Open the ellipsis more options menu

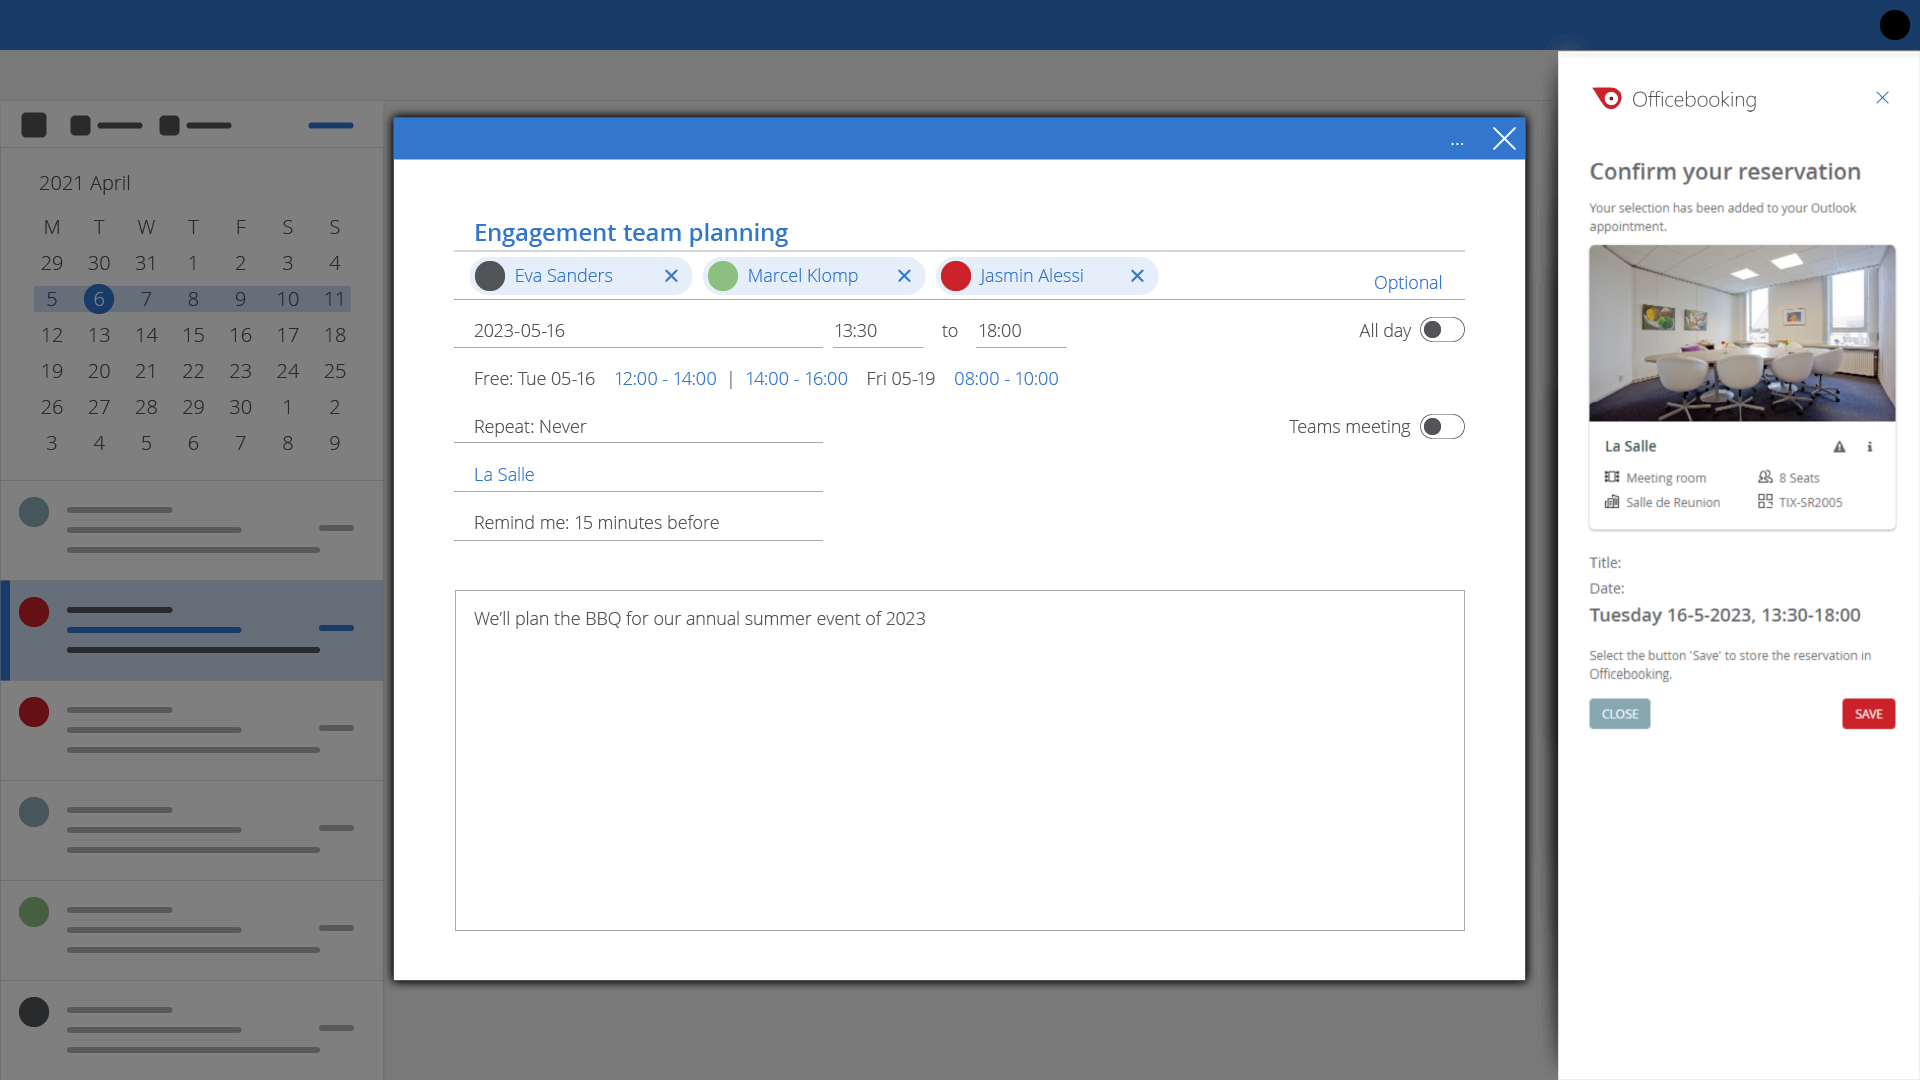(1457, 142)
